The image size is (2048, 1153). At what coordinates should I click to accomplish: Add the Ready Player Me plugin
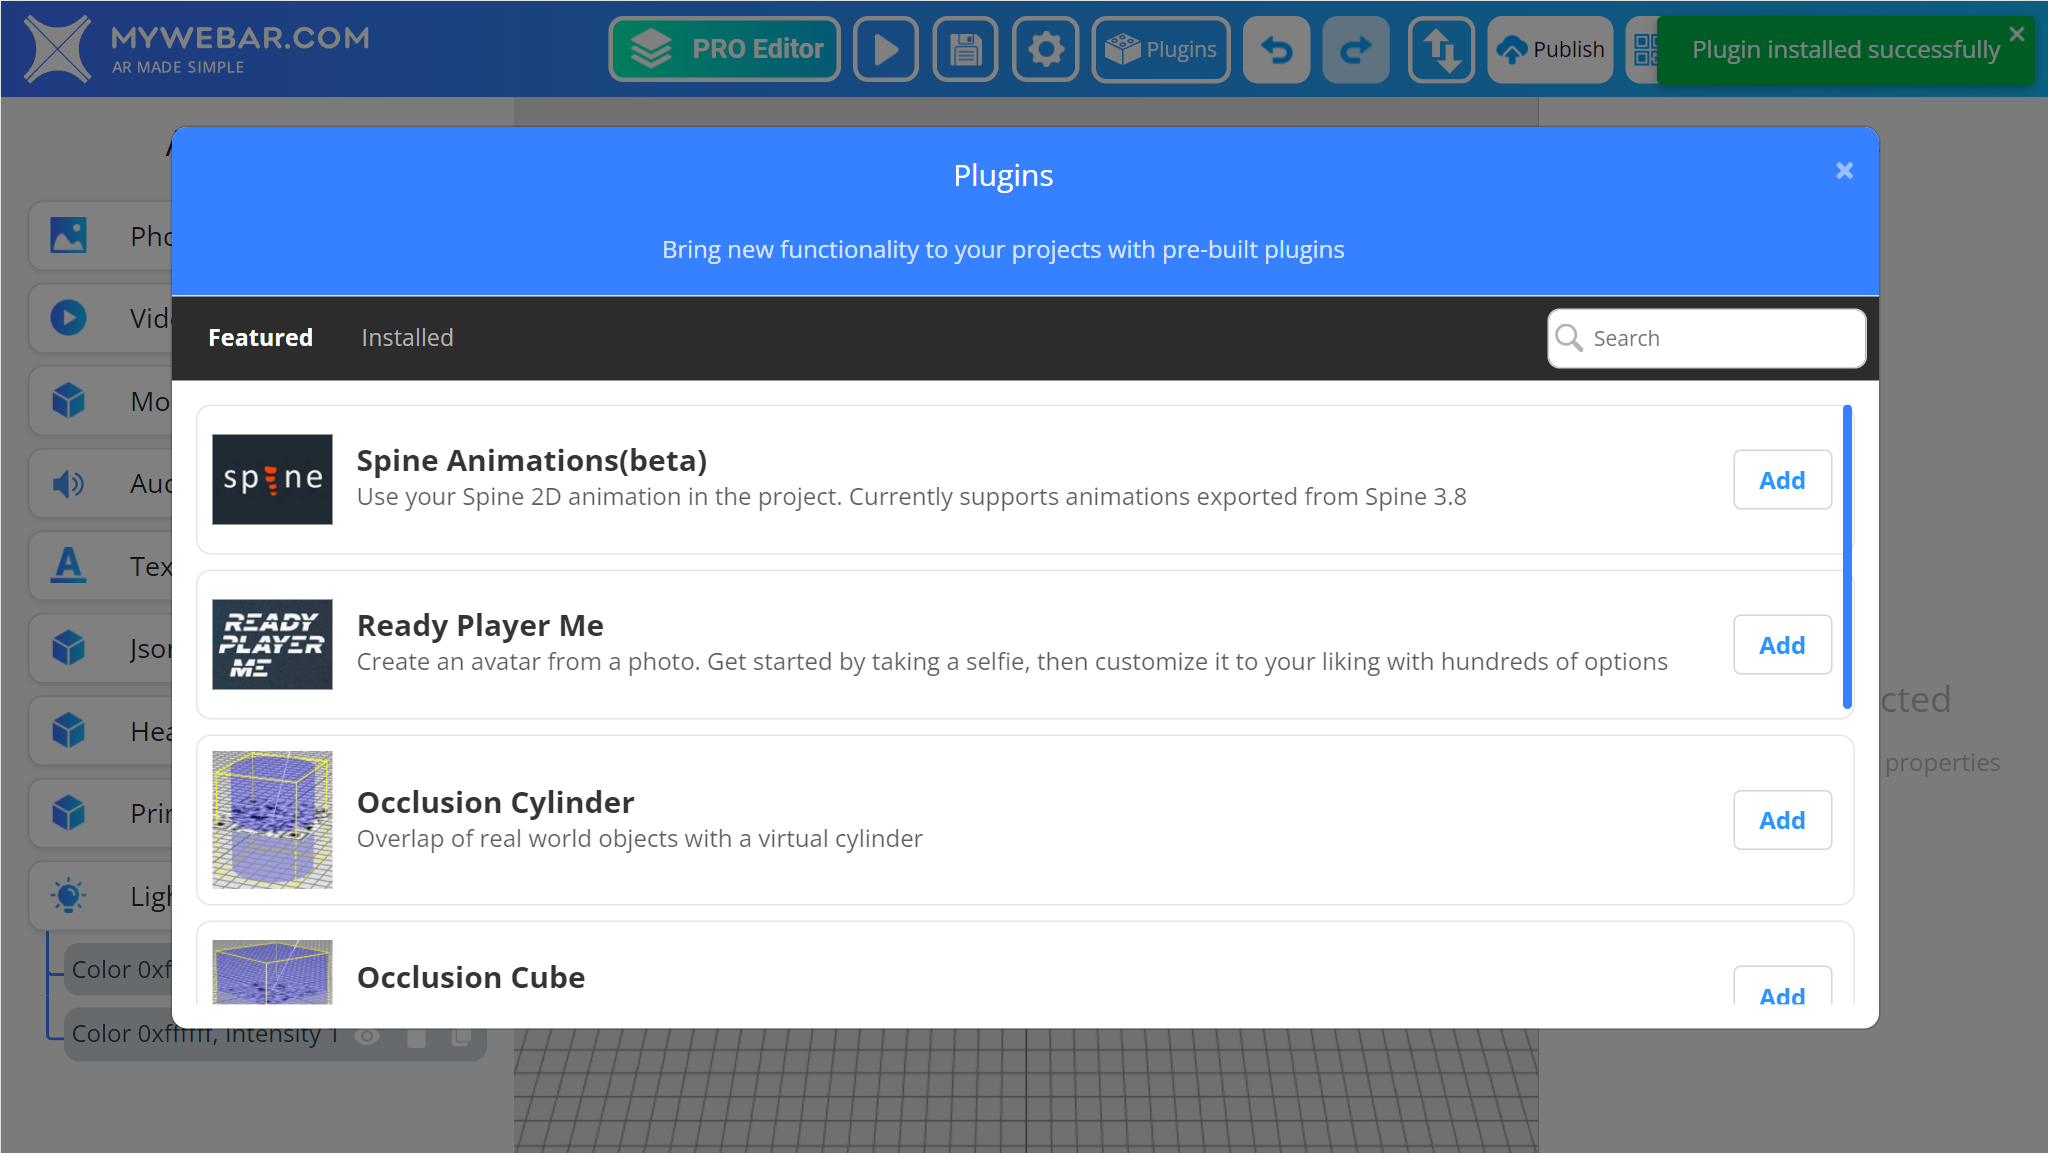(x=1782, y=645)
